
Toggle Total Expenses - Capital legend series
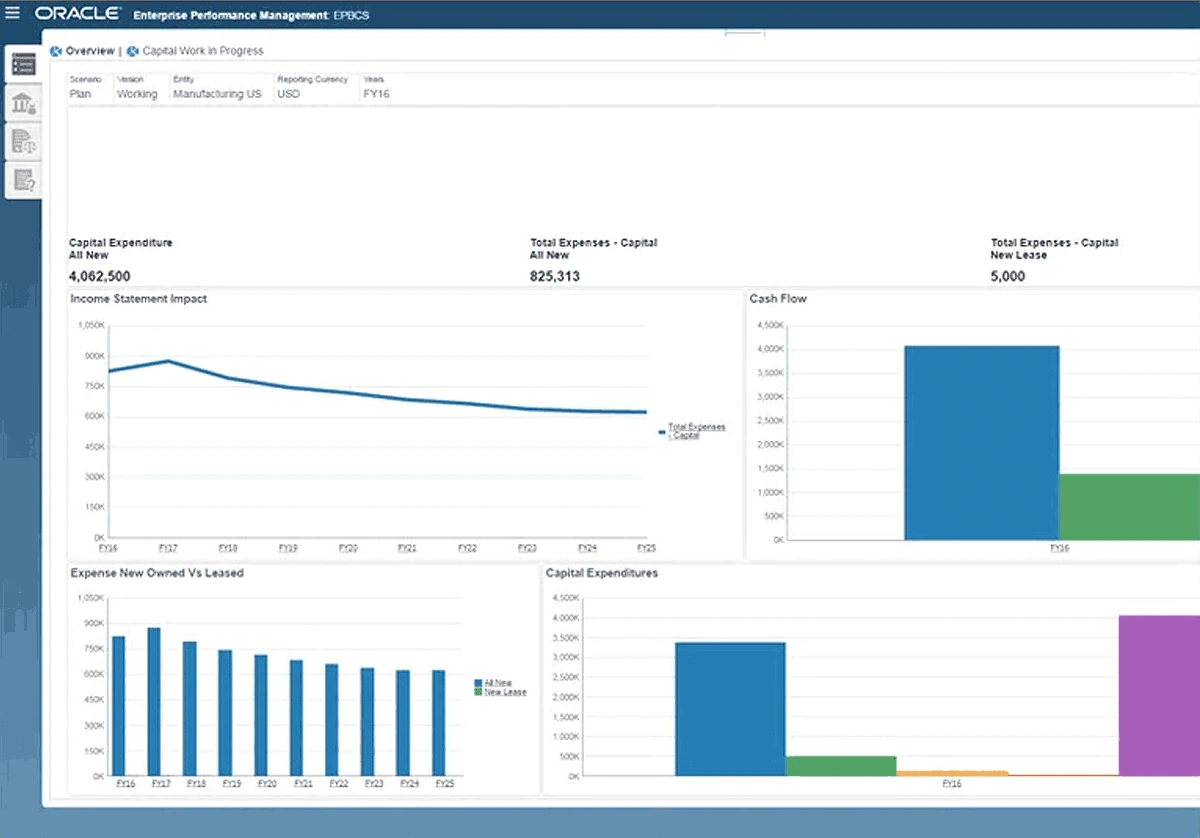click(x=696, y=431)
